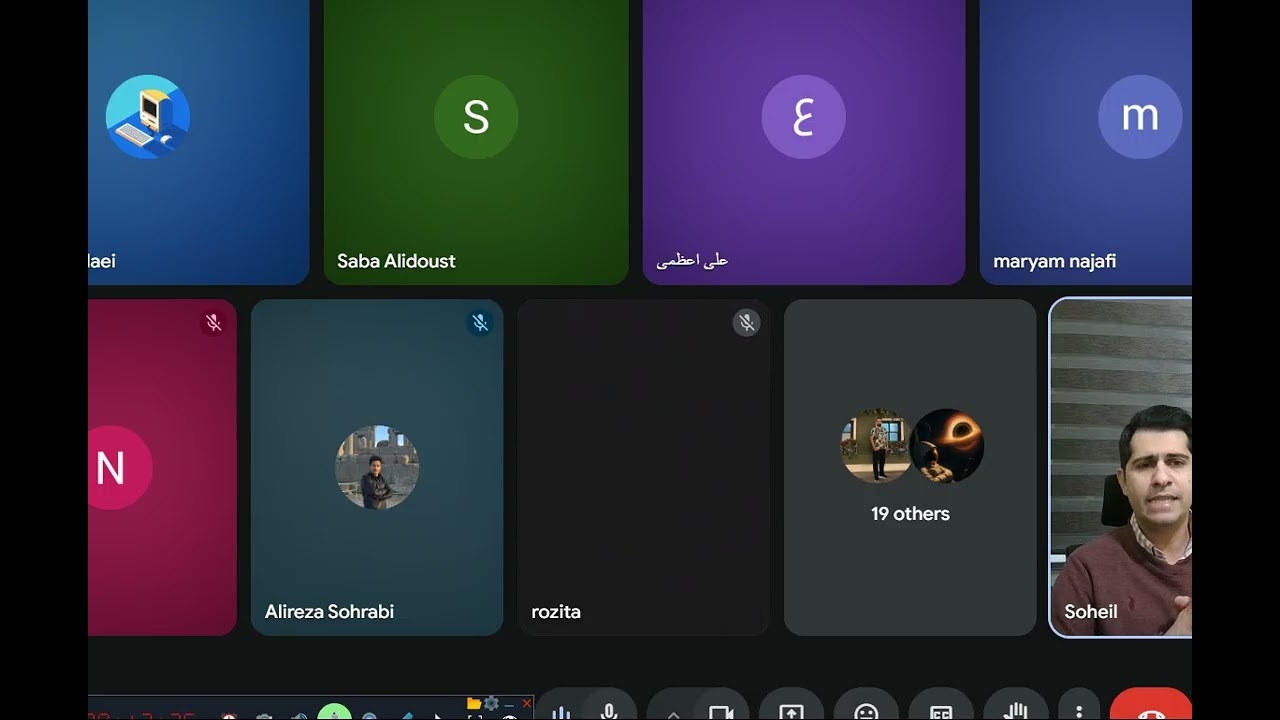Click the name label maryam najafi
This screenshot has height=720, width=1280.
tap(1054, 261)
